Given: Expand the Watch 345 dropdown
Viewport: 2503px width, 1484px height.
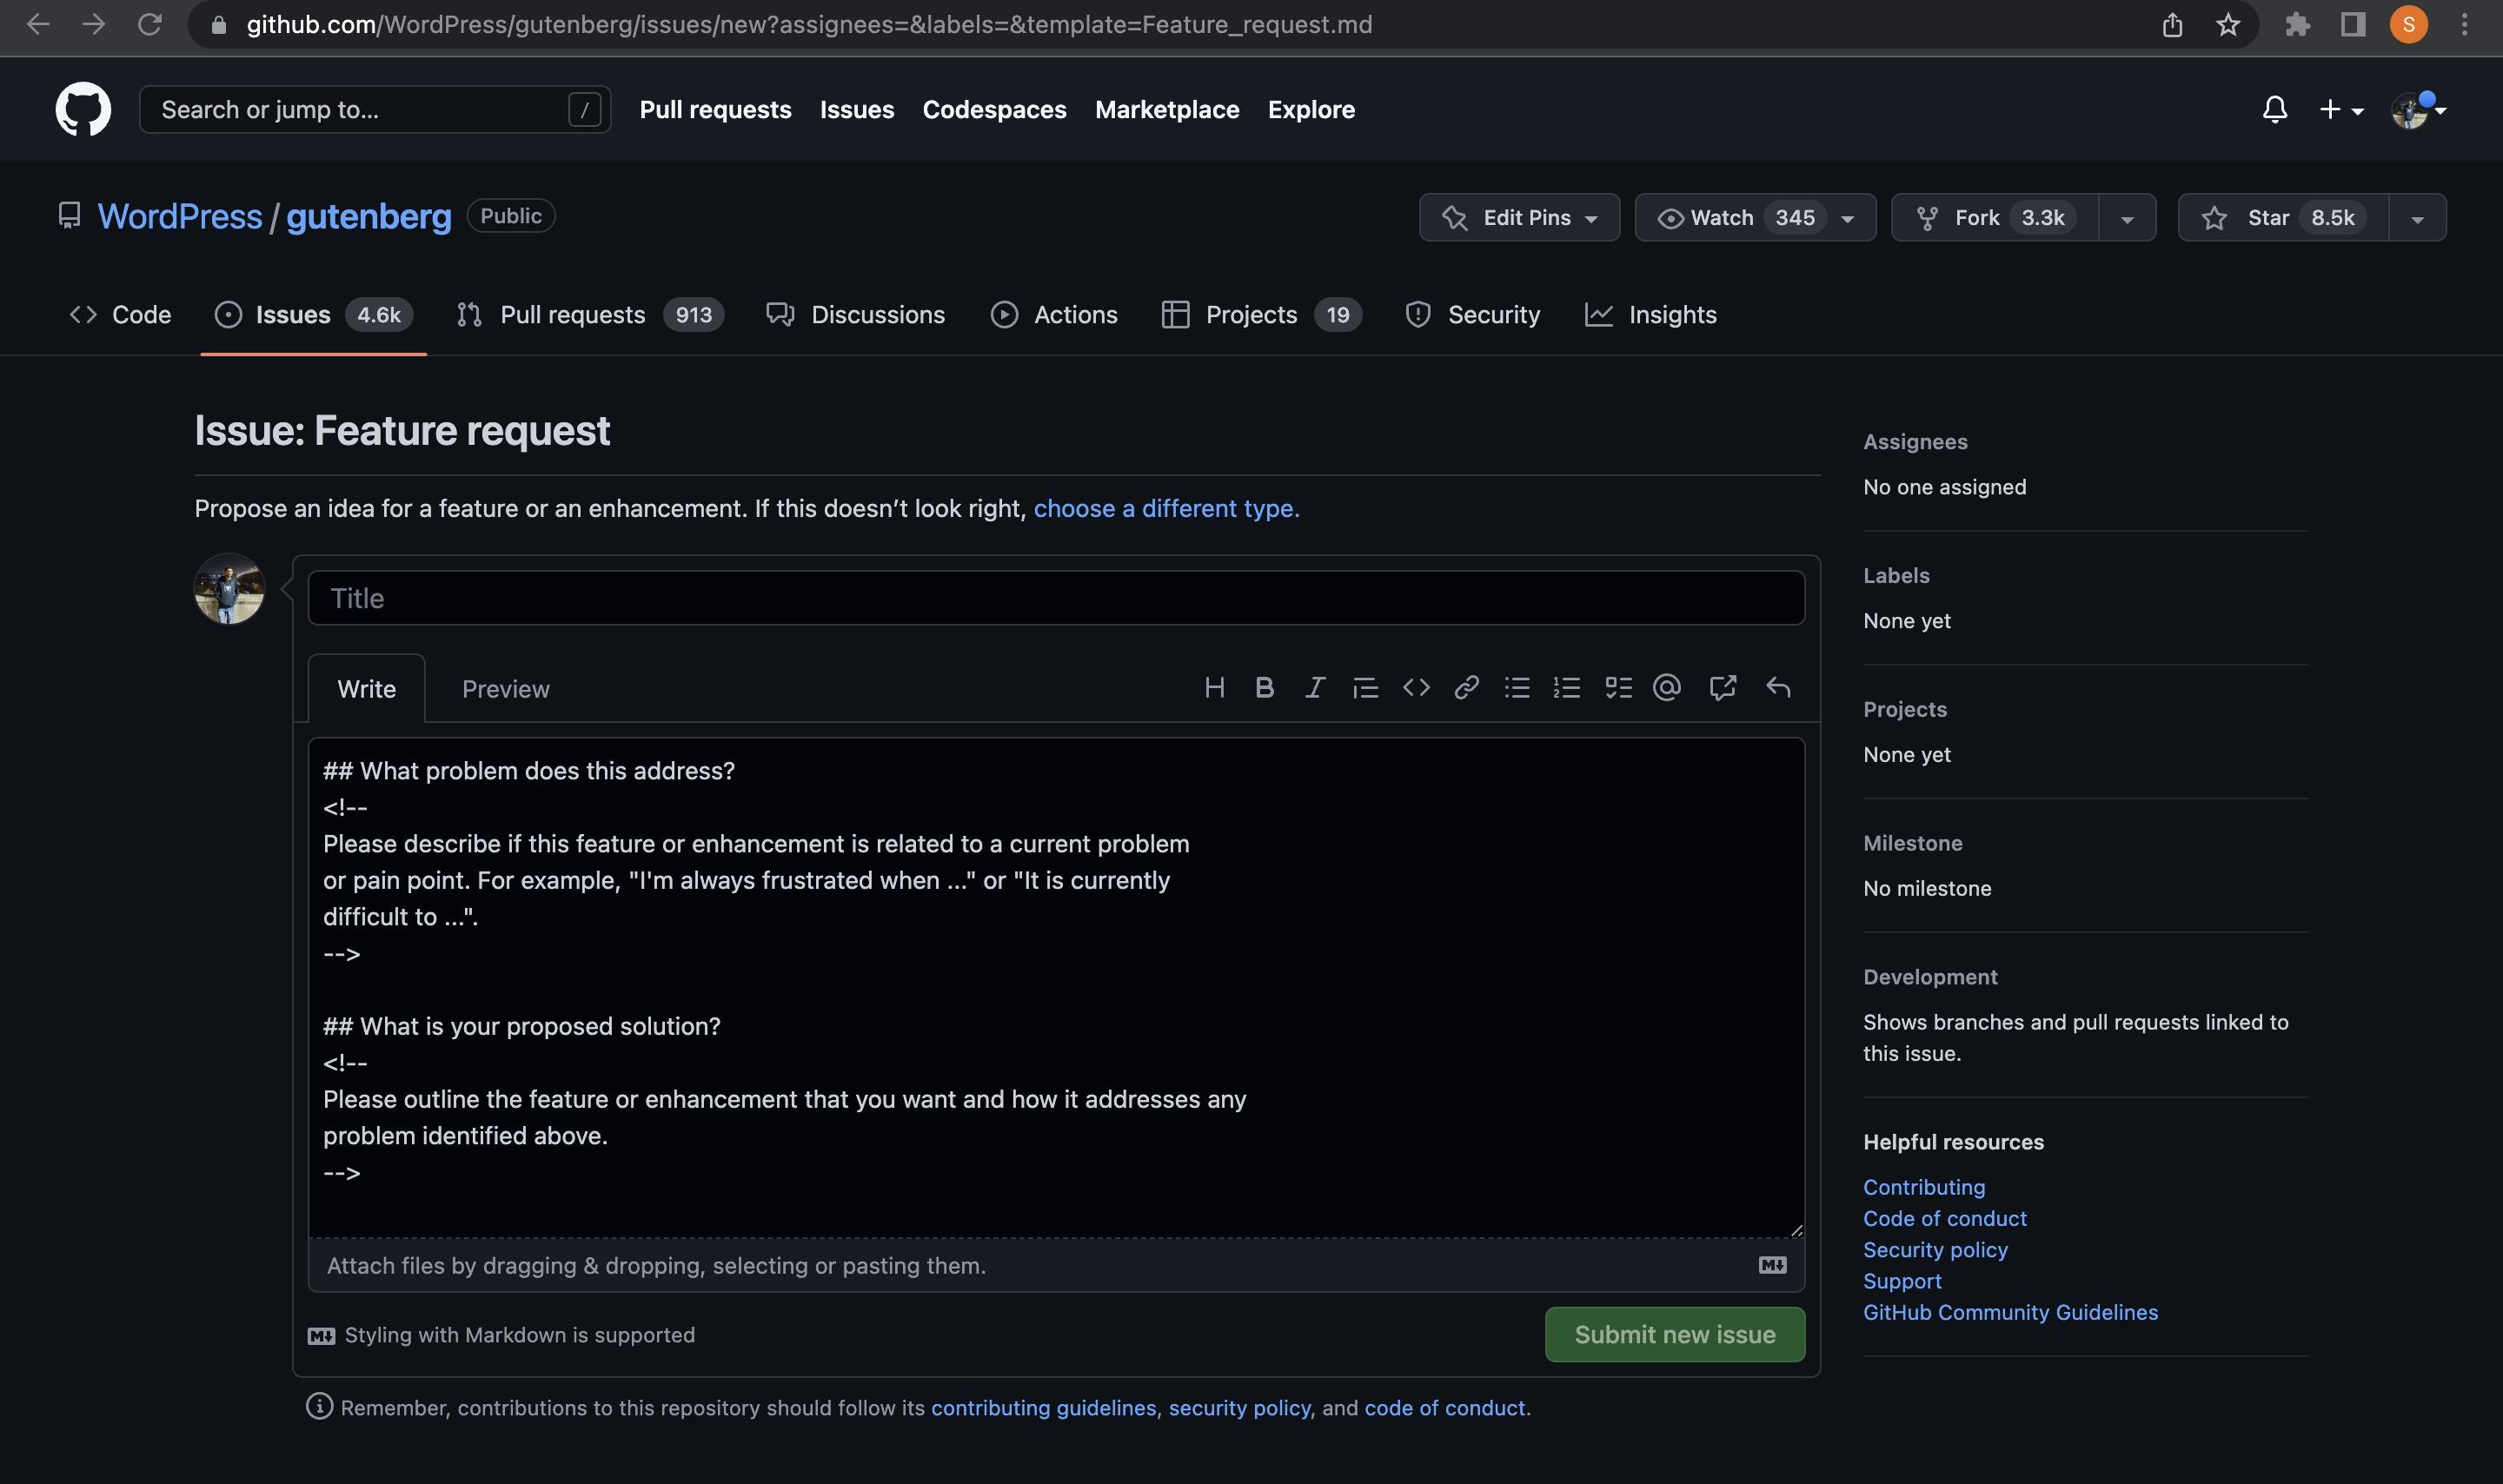Looking at the screenshot, I should click(x=1755, y=217).
